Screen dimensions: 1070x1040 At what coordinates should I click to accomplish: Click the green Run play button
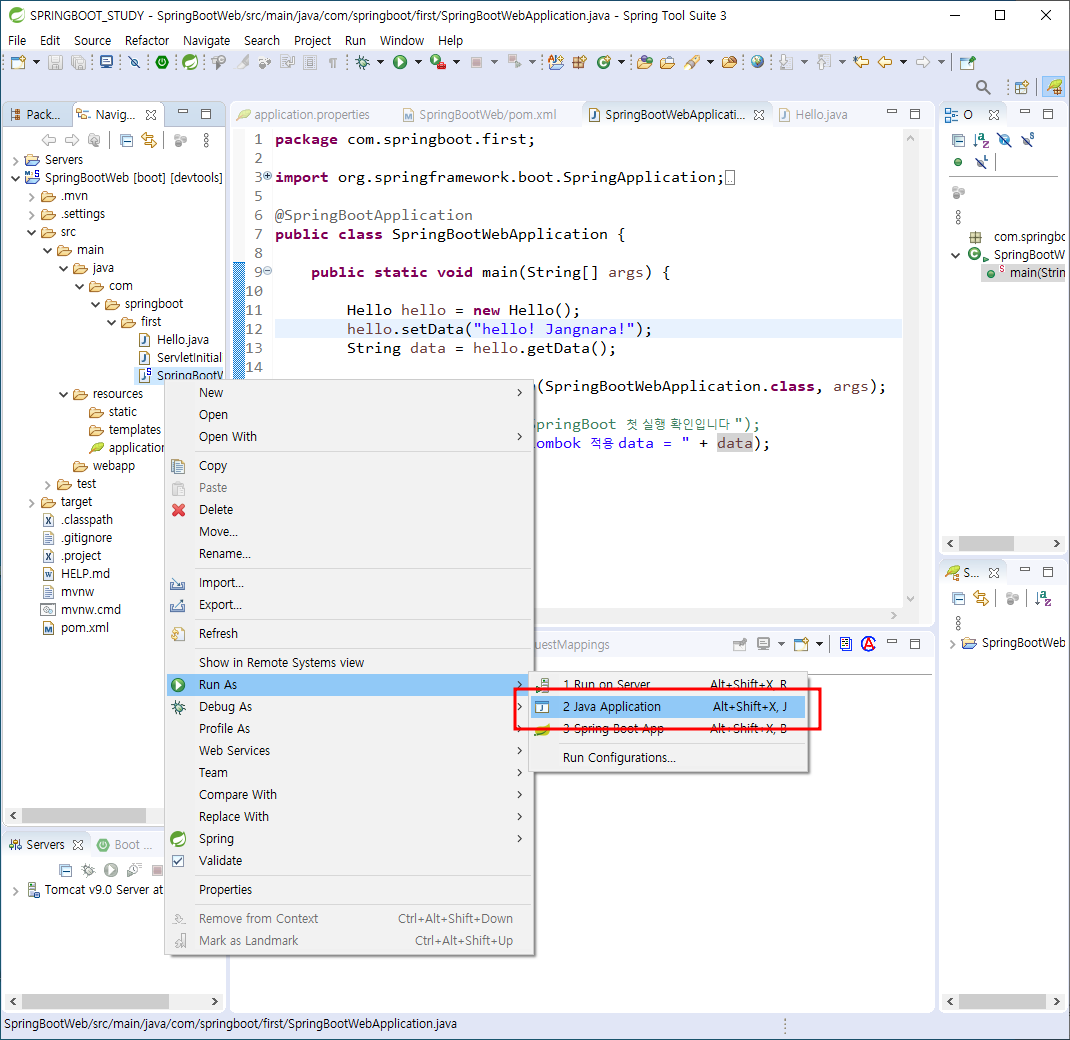[x=400, y=63]
